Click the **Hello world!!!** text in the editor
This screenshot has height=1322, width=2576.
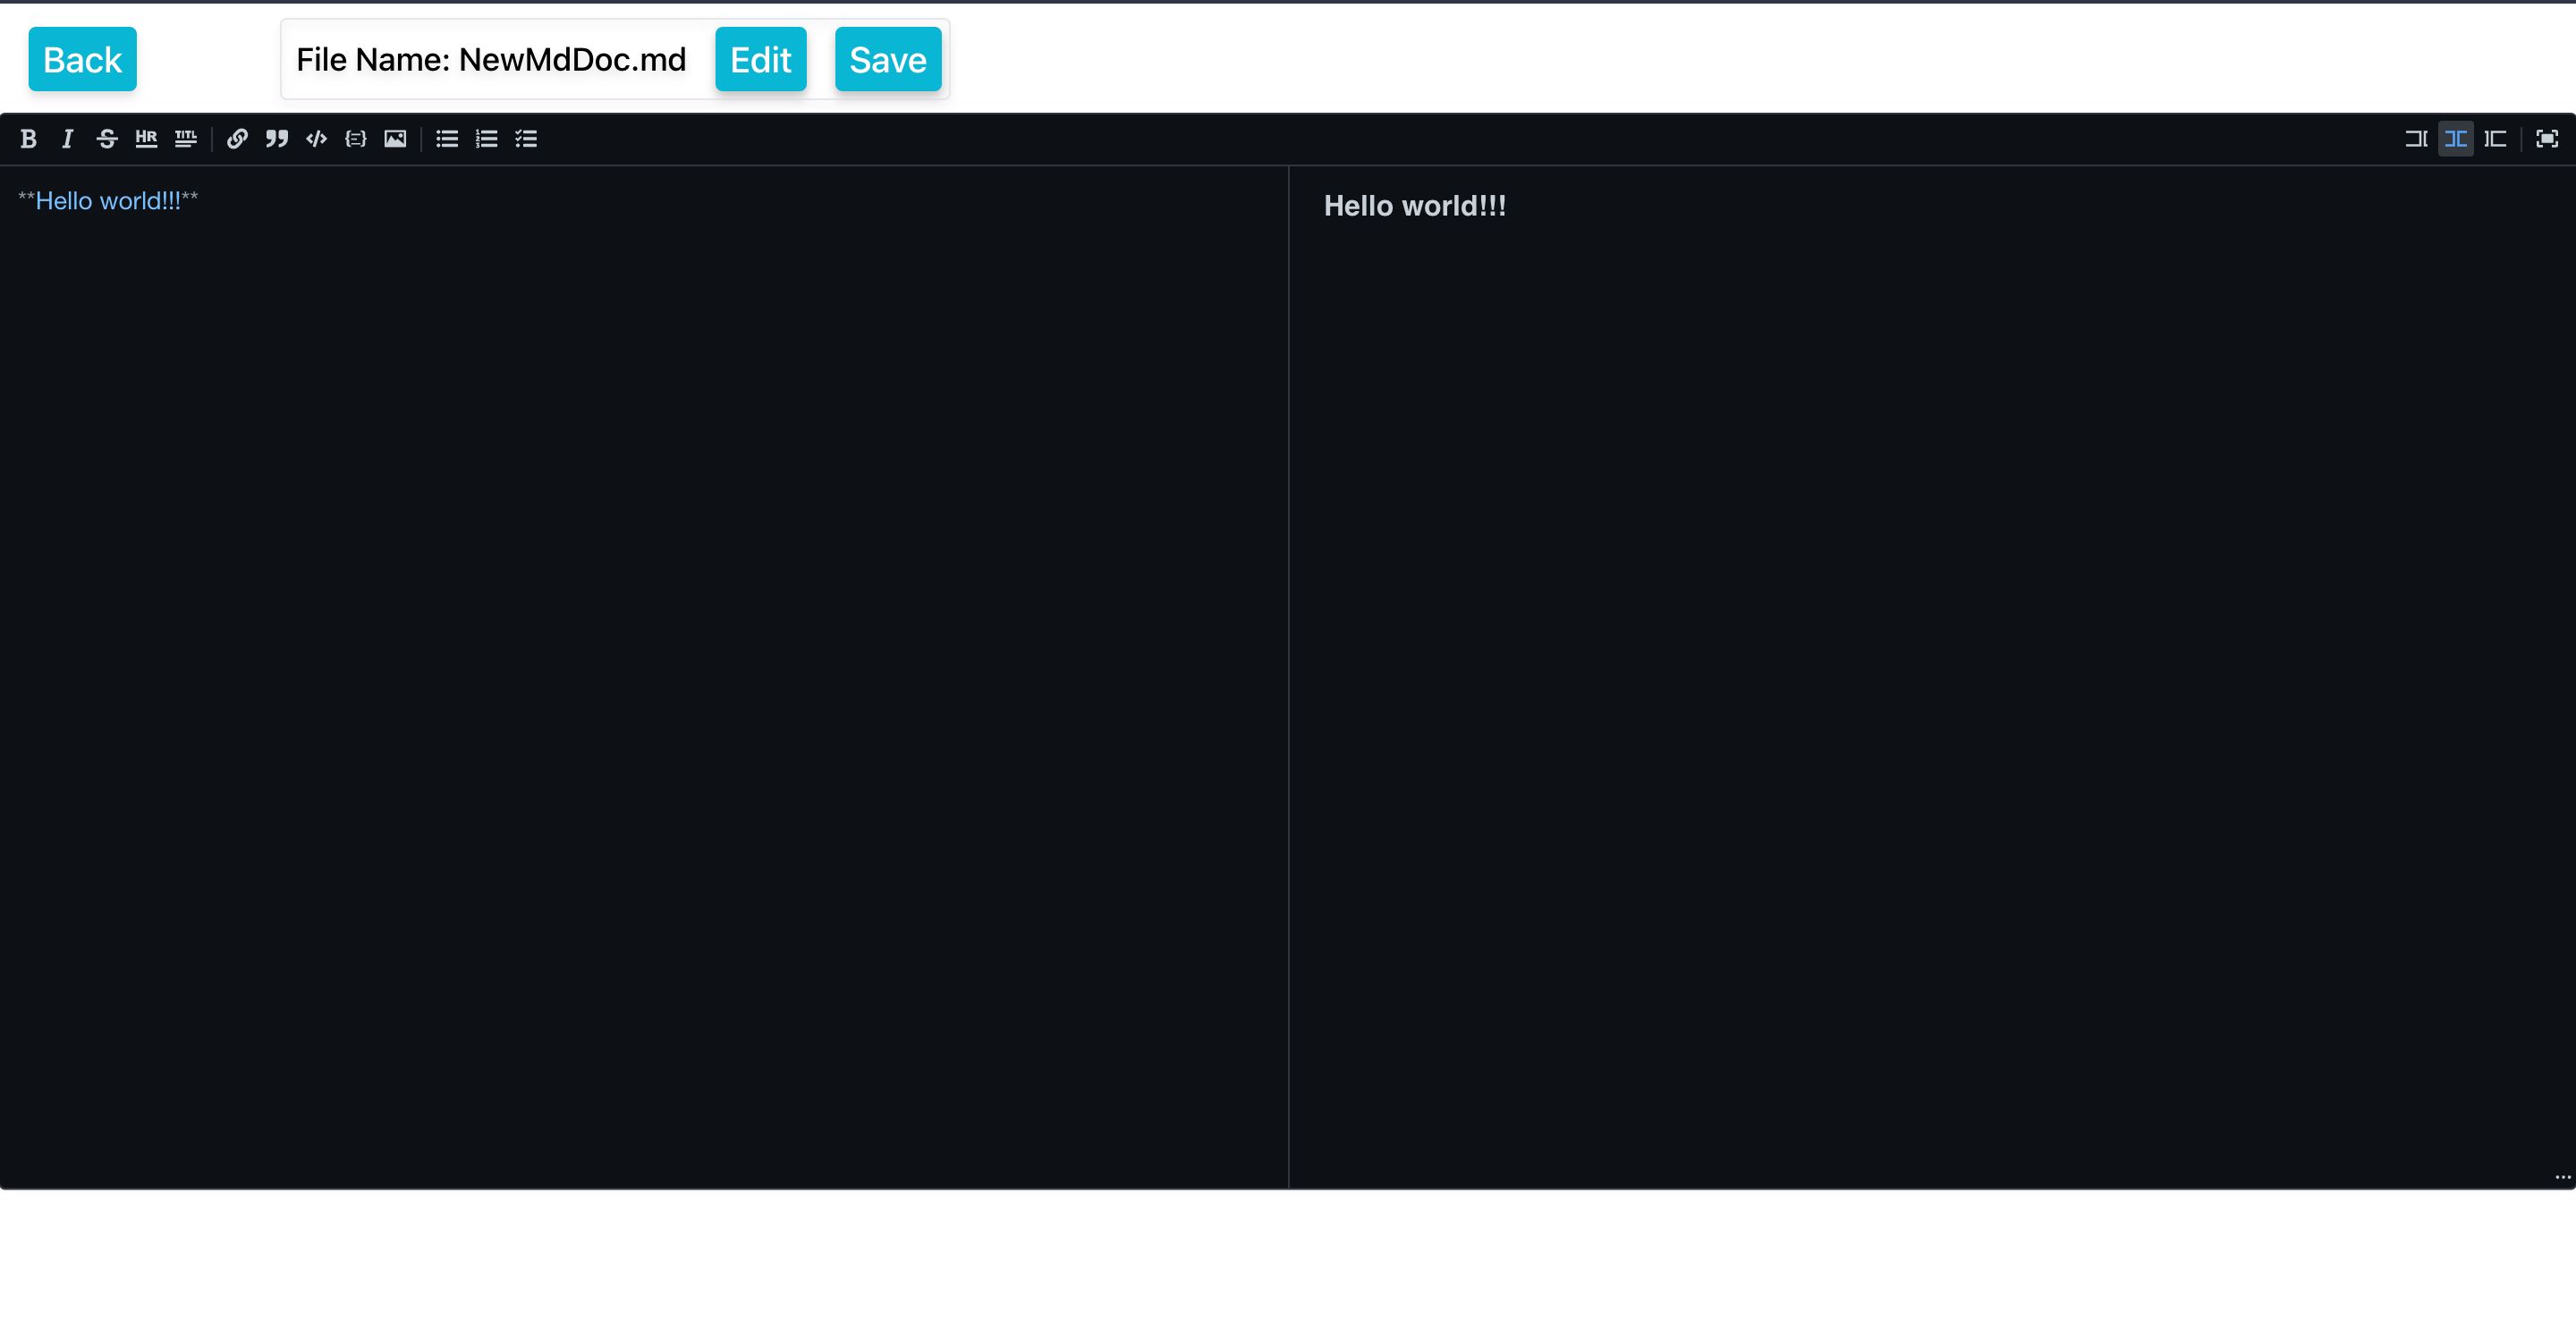(x=108, y=201)
